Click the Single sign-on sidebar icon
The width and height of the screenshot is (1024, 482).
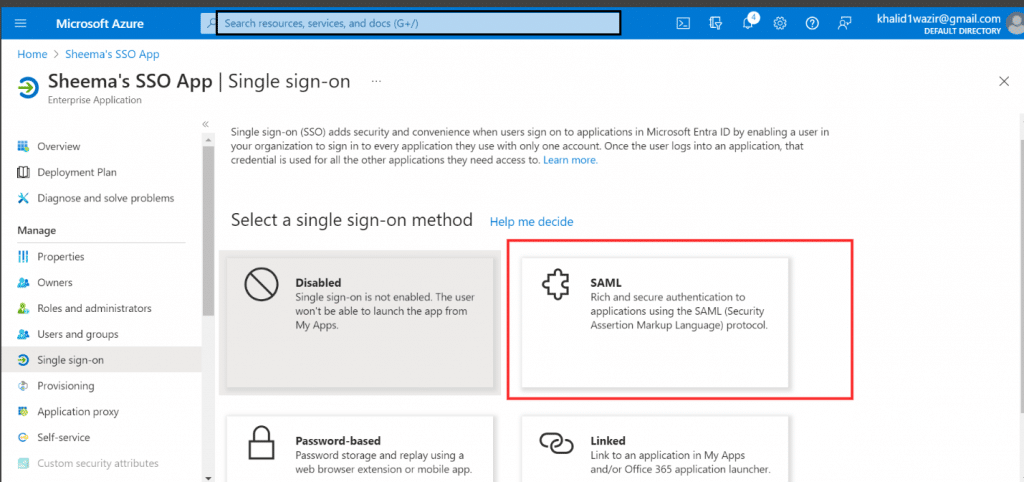tap(24, 360)
